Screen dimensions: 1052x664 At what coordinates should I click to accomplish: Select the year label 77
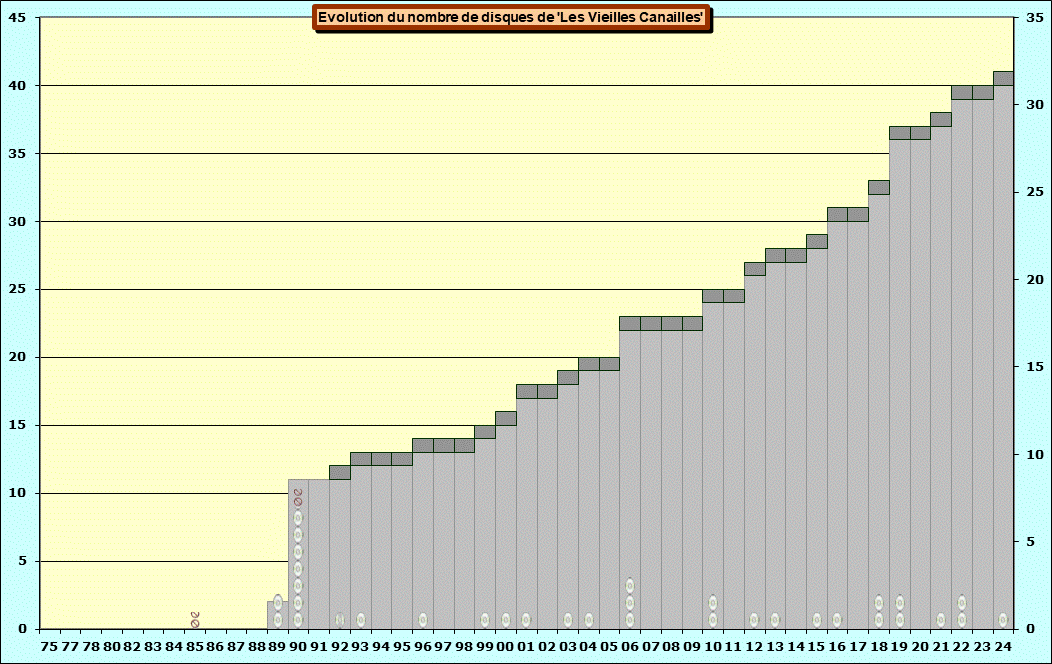[70, 647]
